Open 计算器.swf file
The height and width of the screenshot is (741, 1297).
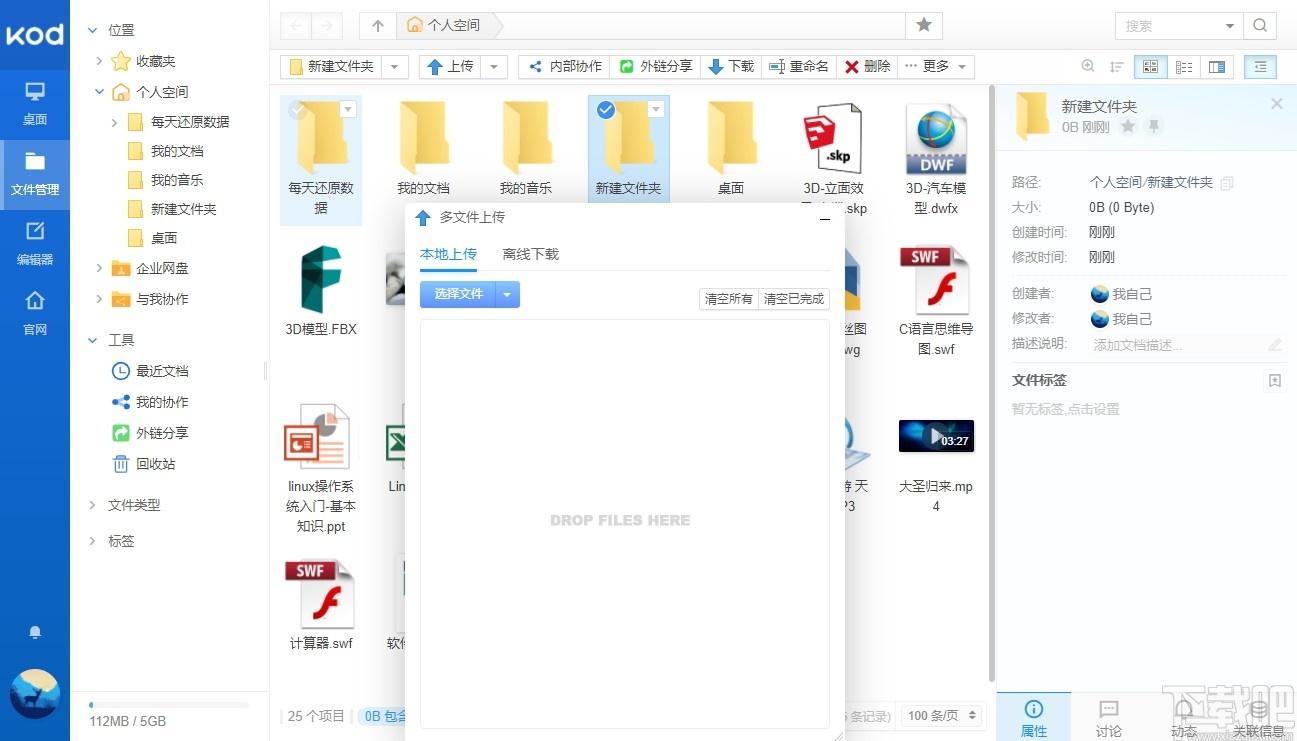[320, 605]
